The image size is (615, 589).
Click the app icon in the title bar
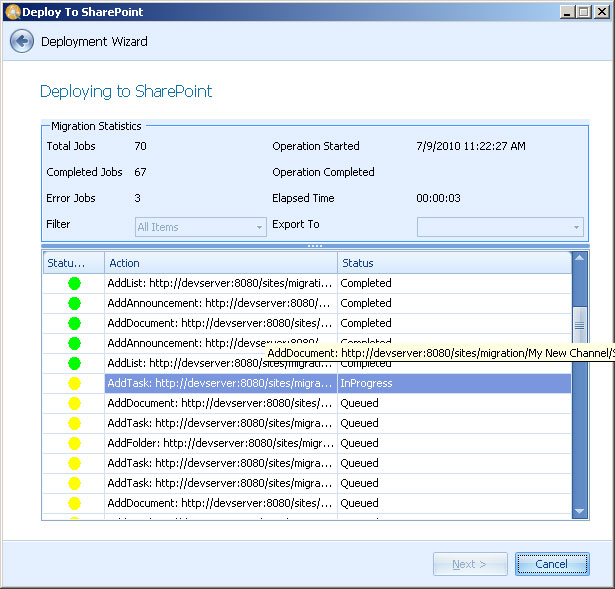(x=11, y=11)
